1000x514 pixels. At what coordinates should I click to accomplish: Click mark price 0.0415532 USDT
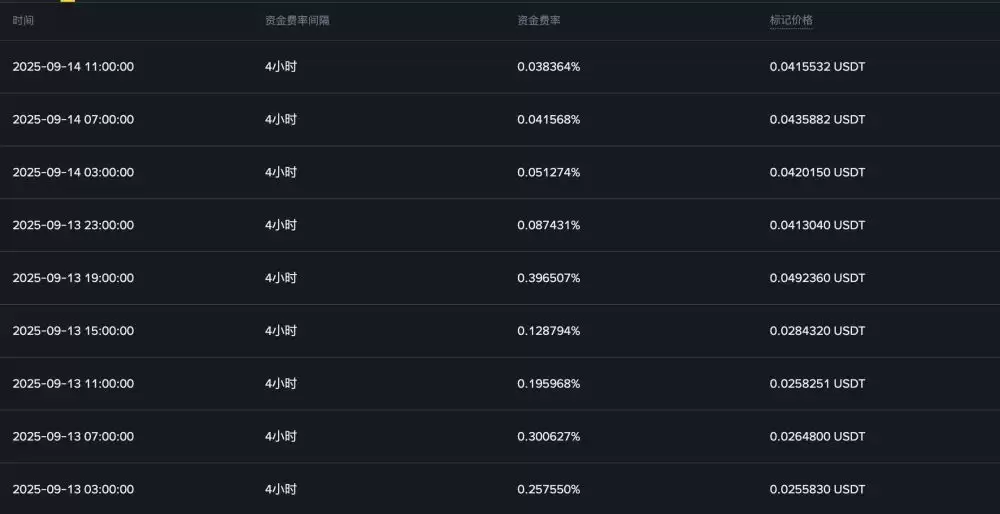[x=817, y=67]
